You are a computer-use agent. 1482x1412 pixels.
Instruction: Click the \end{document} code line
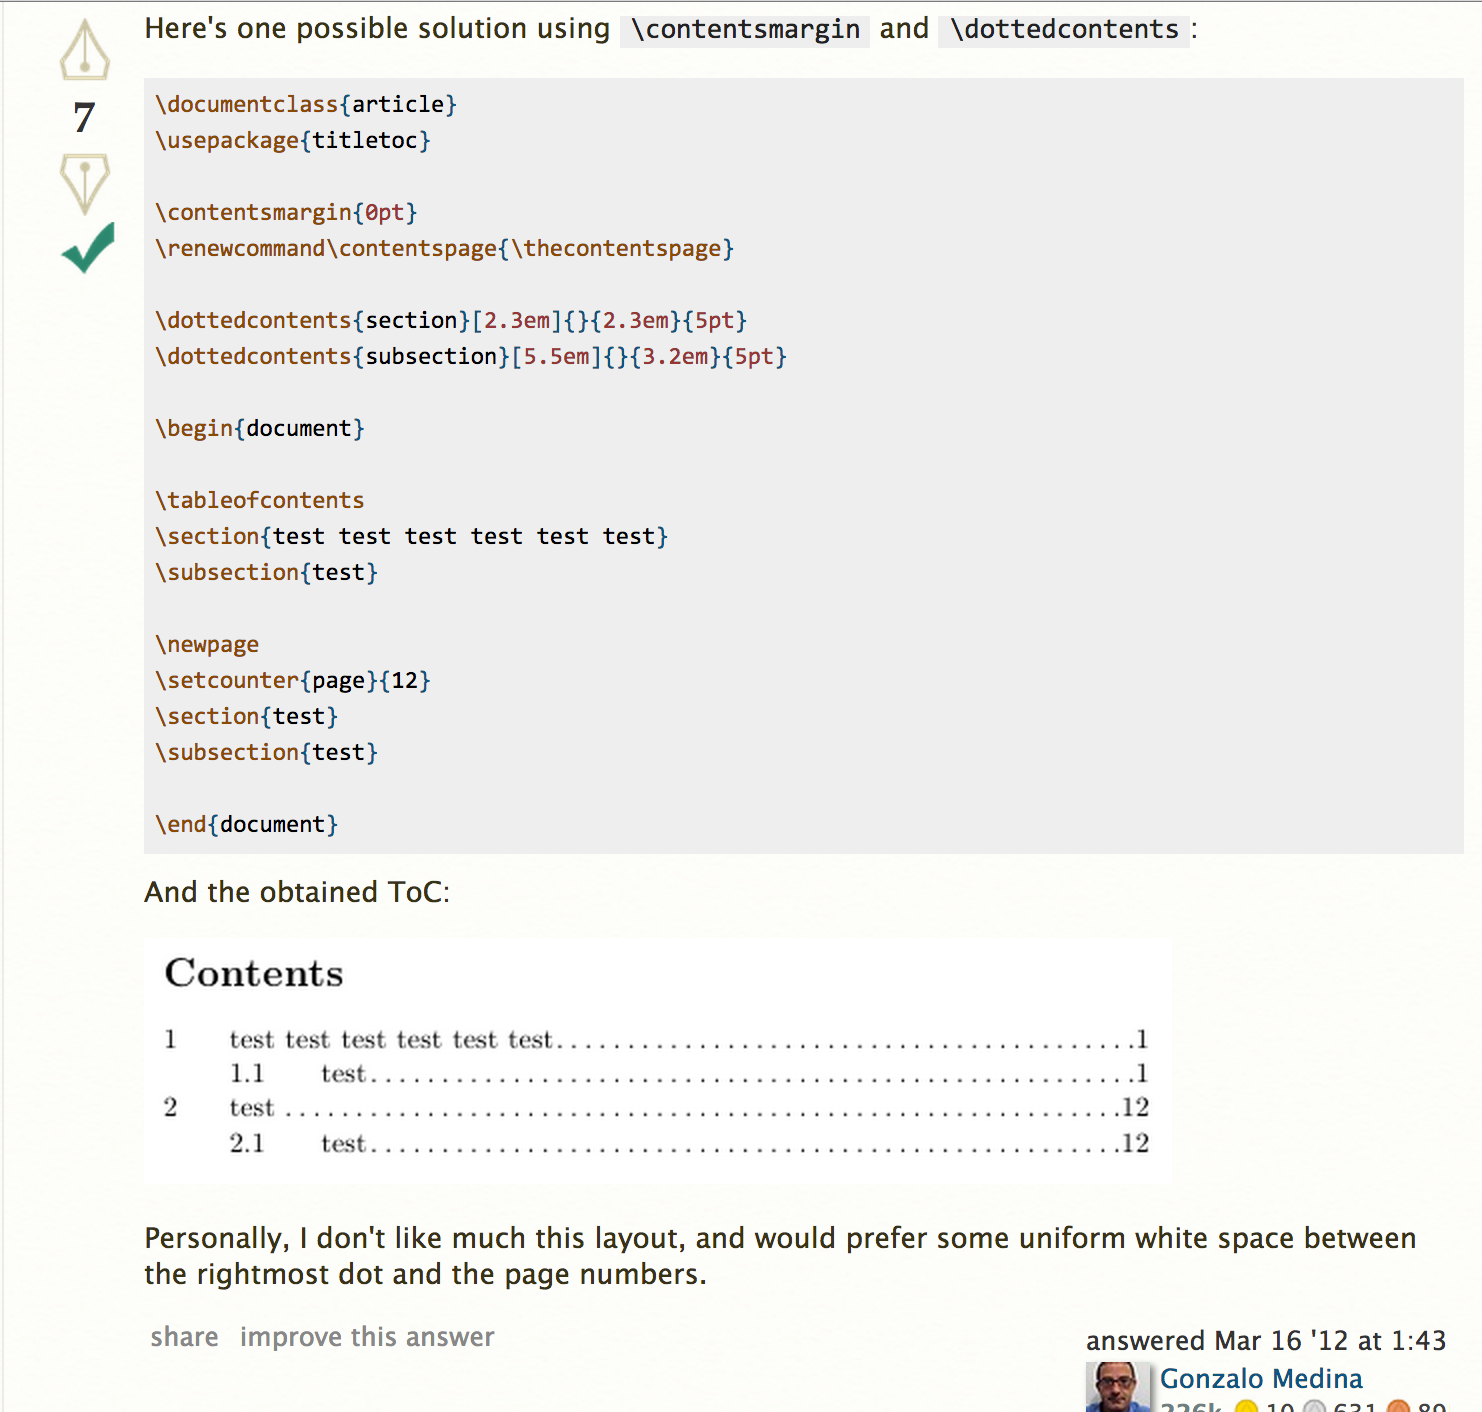[x=247, y=824]
